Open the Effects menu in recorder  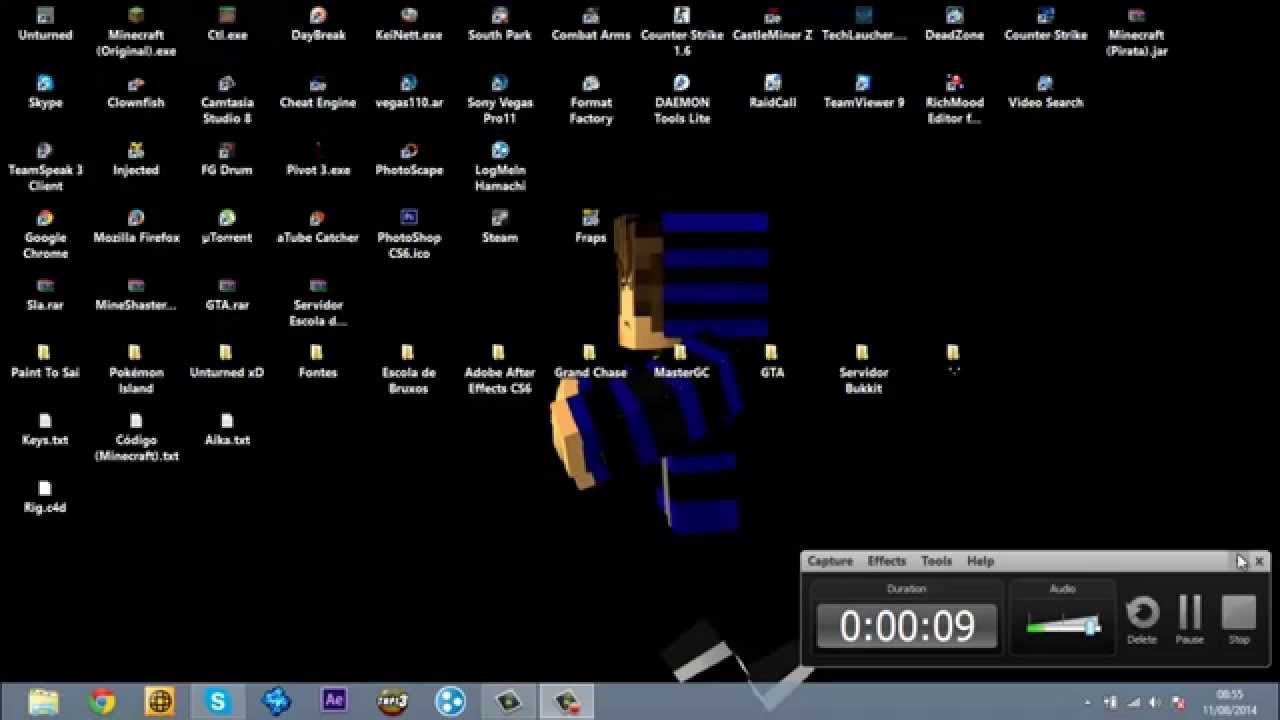pyautogui.click(x=886, y=561)
